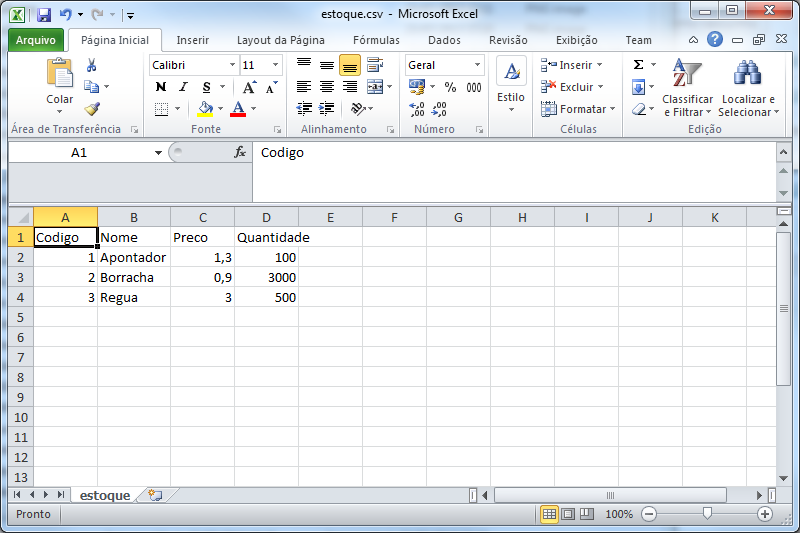Select the Format Painter brush icon
This screenshot has height=533, width=800.
92,109
